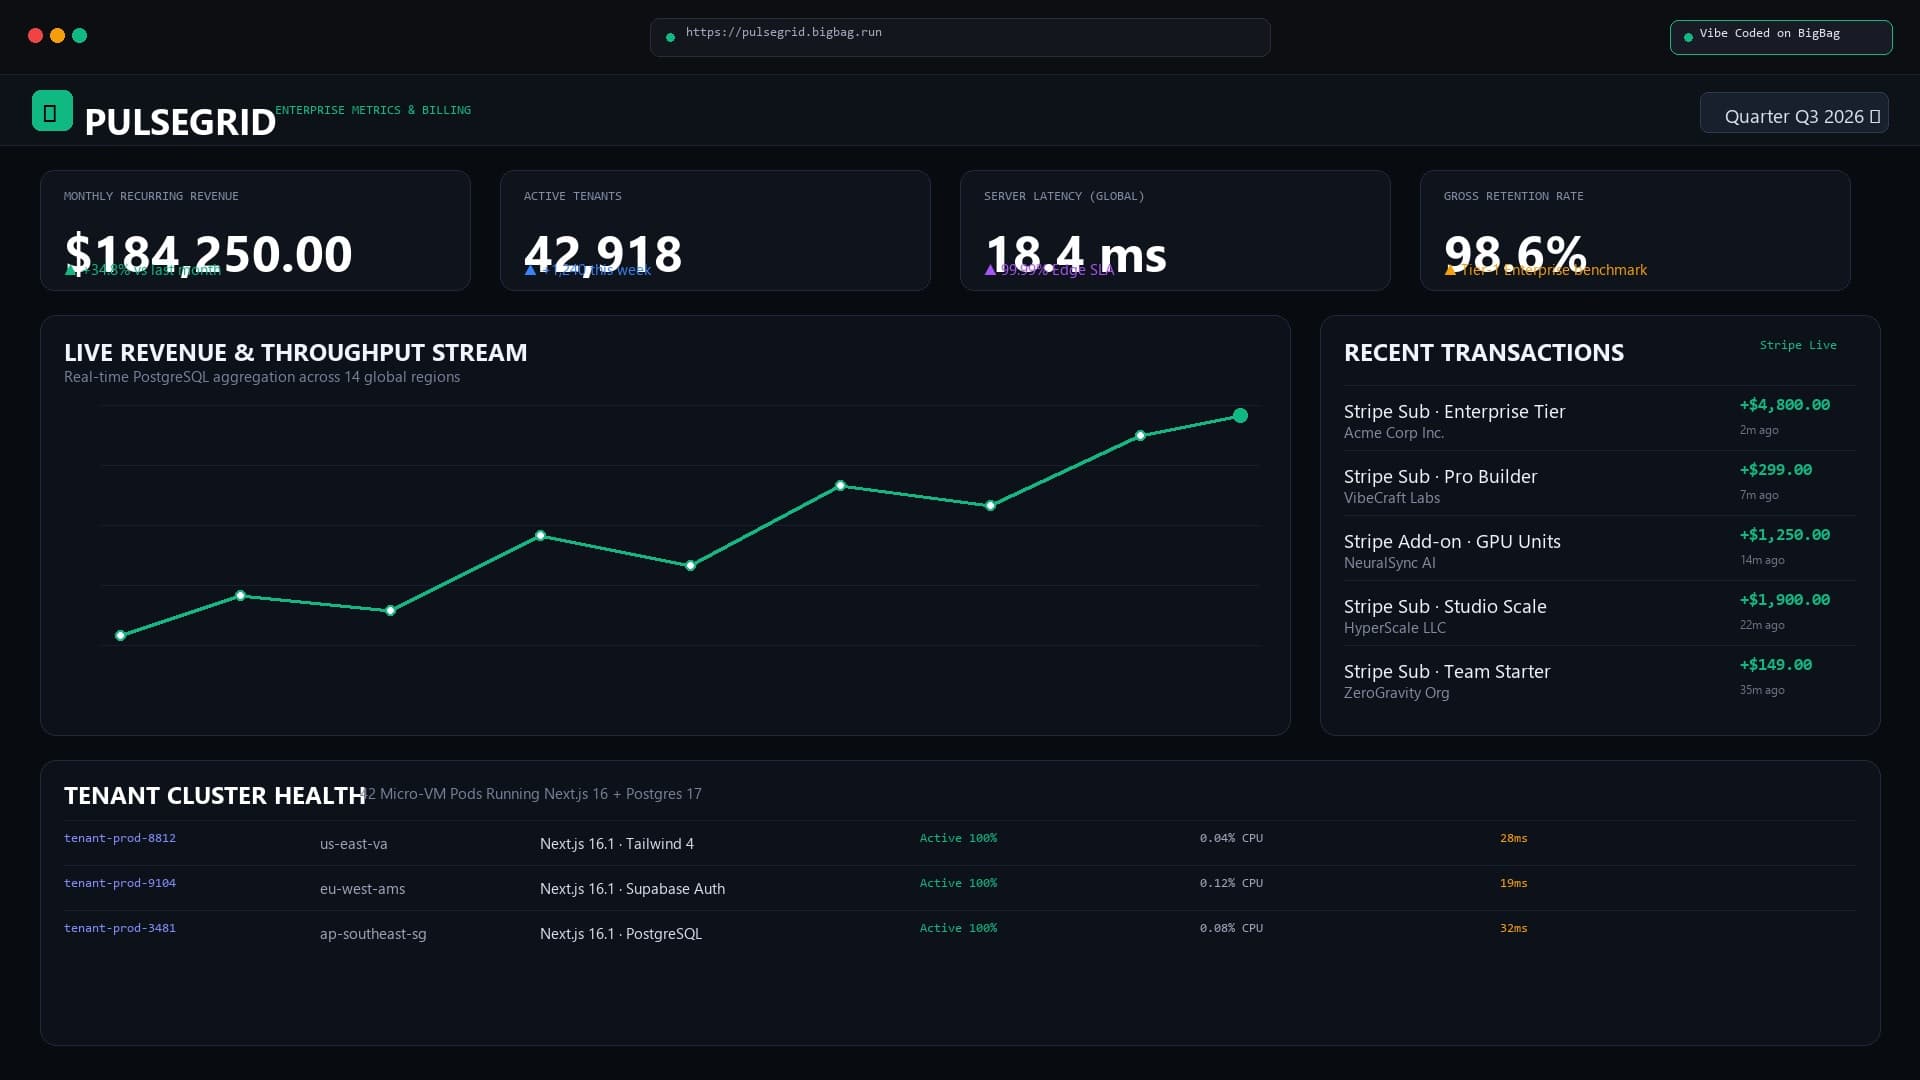
Task: Click the 32ms latency value
Action: [x=1514, y=928]
